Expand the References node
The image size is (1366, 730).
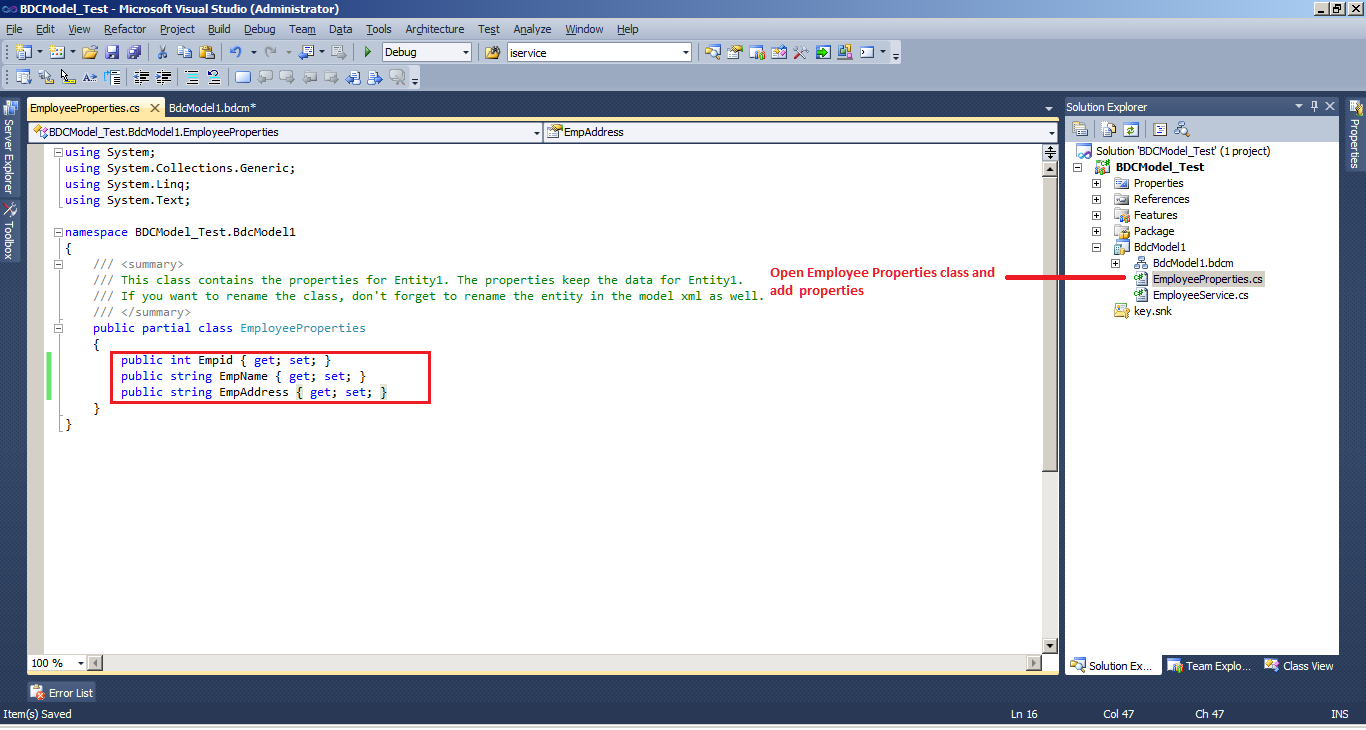[1095, 199]
